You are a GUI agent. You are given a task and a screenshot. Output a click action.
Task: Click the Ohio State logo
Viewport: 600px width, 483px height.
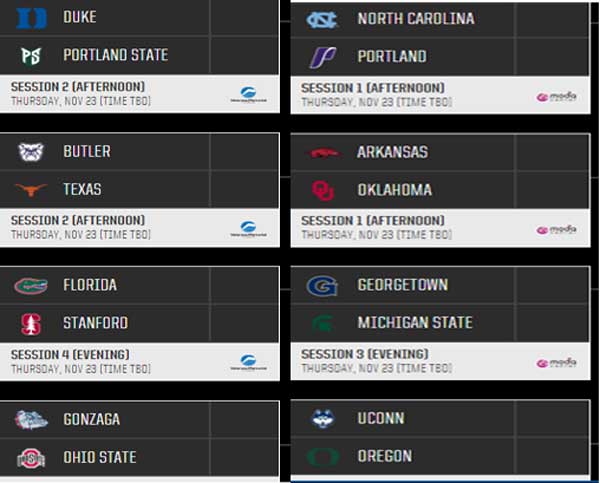(x=31, y=458)
